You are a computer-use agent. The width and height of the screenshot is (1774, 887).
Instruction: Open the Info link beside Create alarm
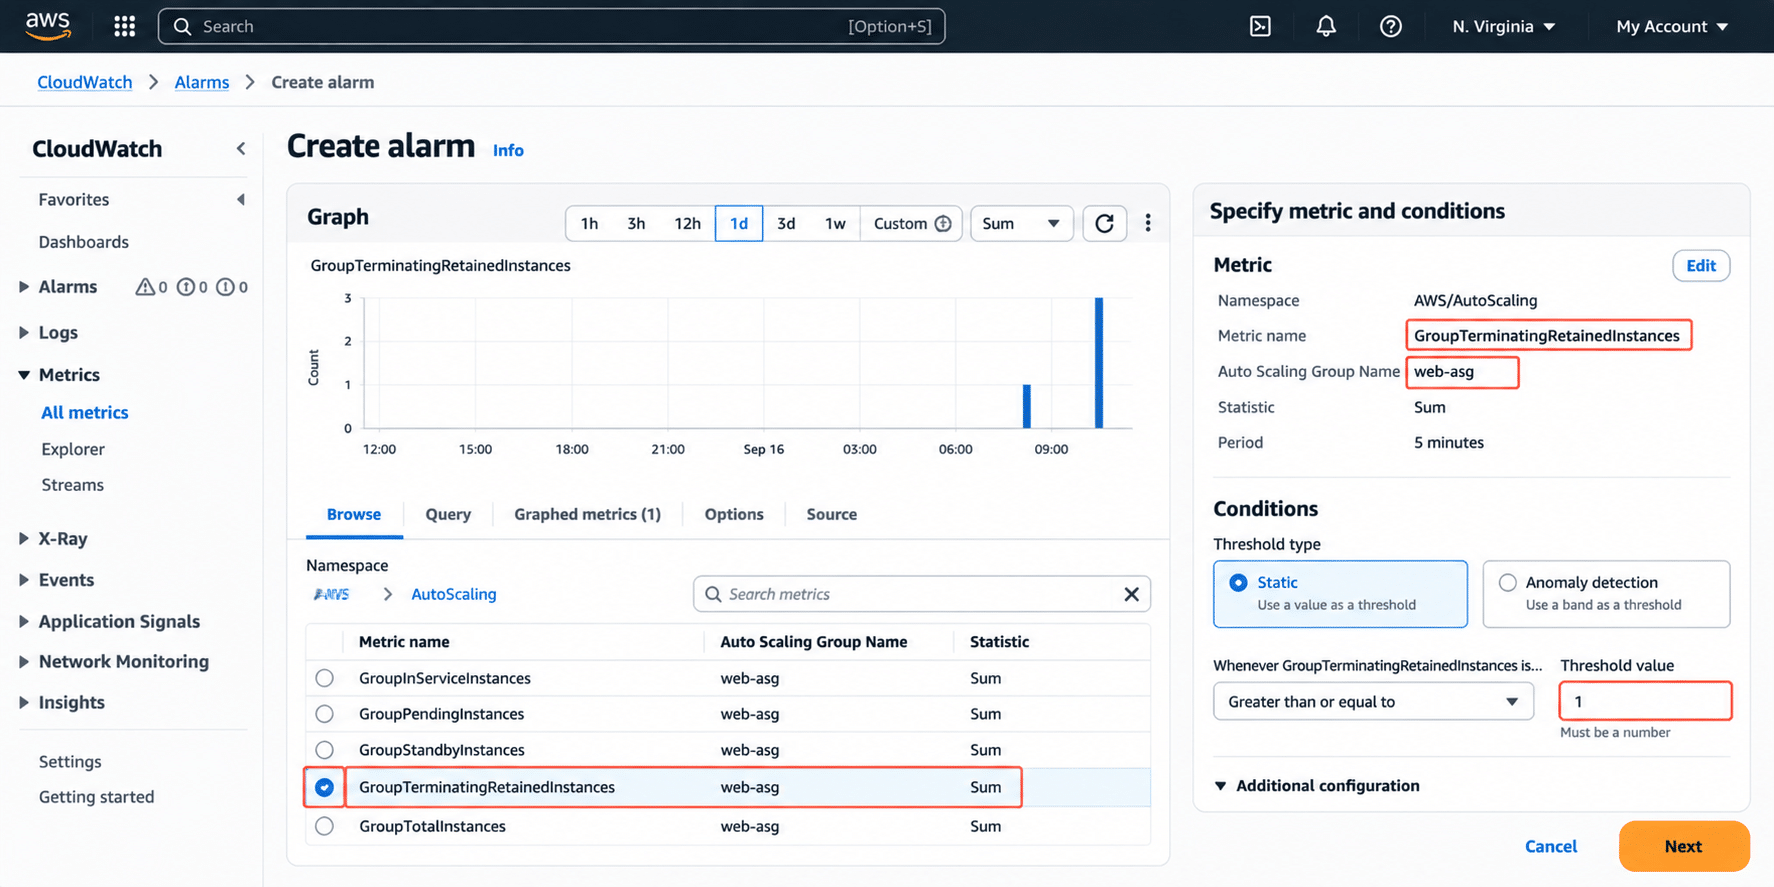coord(508,150)
